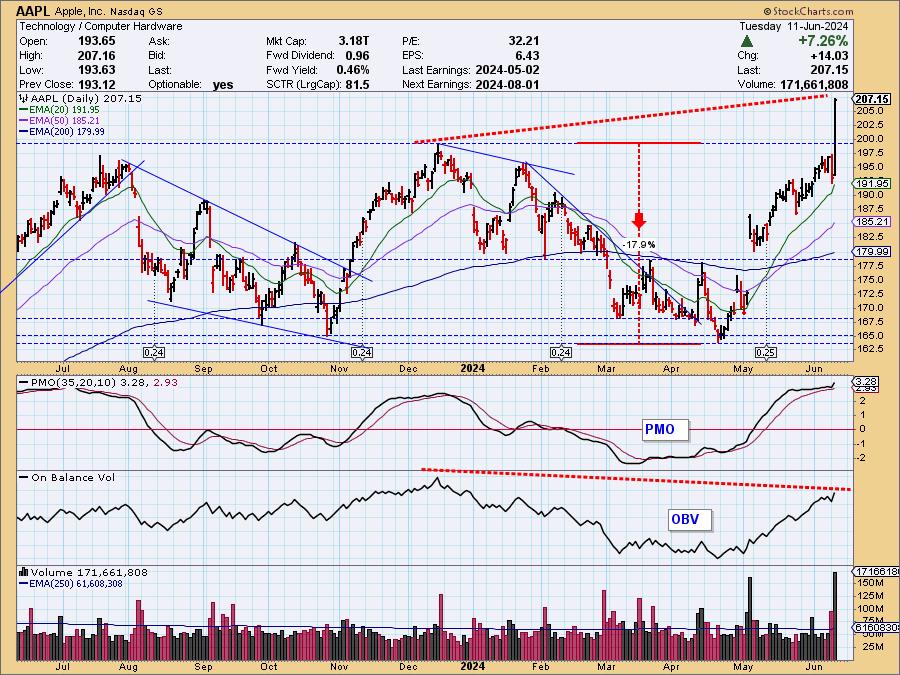Click the 3.28 tag on the PMO axis
This screenshot has width=900, height=675.
pyautogui.click(x=867, y=382)
